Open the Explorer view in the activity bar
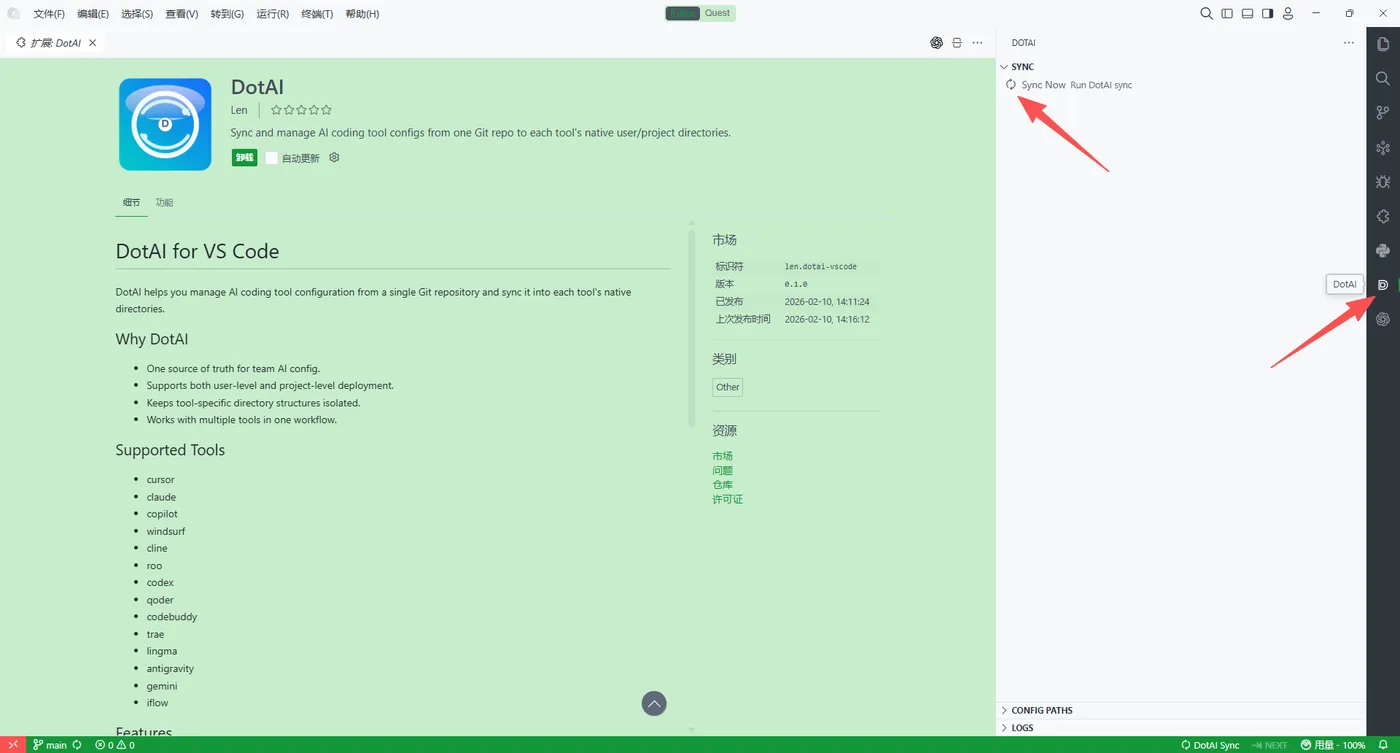The height and width of the screenshot is (753, 1400). point(1383,44)
